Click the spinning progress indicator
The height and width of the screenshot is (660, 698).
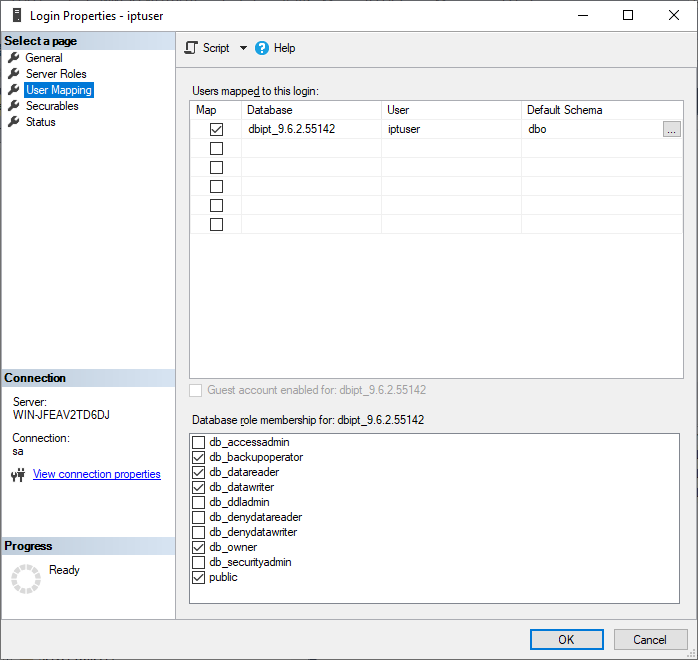(26, 579)
